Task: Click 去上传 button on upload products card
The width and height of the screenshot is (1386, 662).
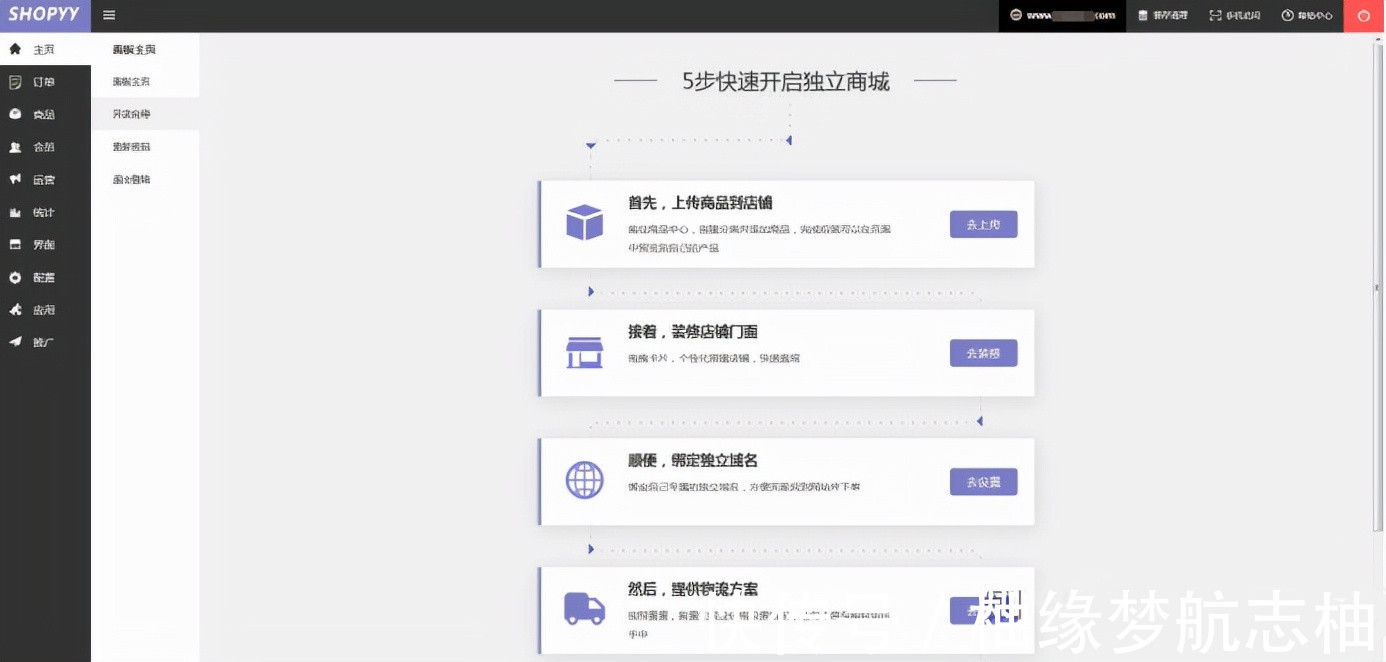Action: (x=983, y=224)
